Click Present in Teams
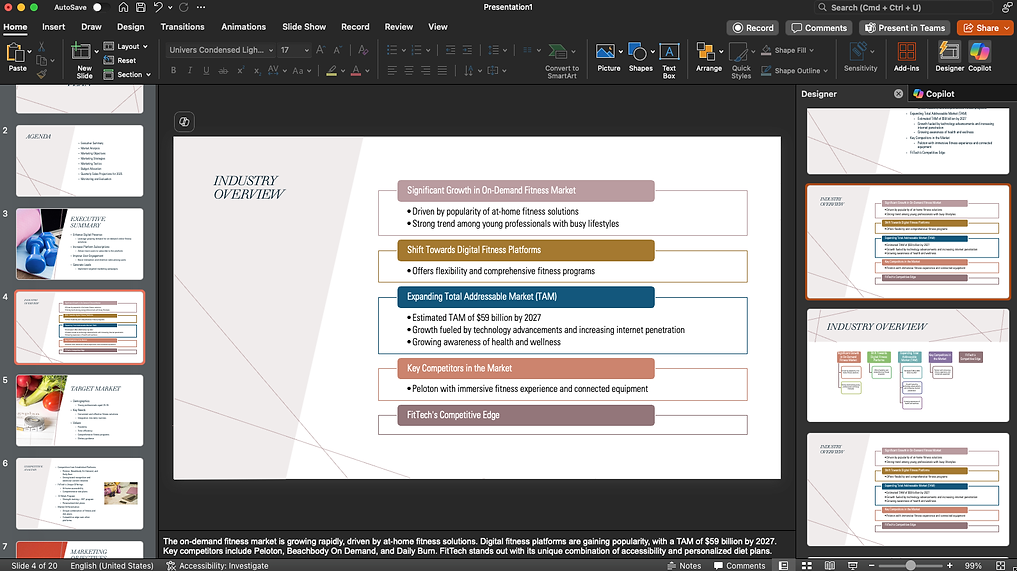 click(x=905, y=28)
